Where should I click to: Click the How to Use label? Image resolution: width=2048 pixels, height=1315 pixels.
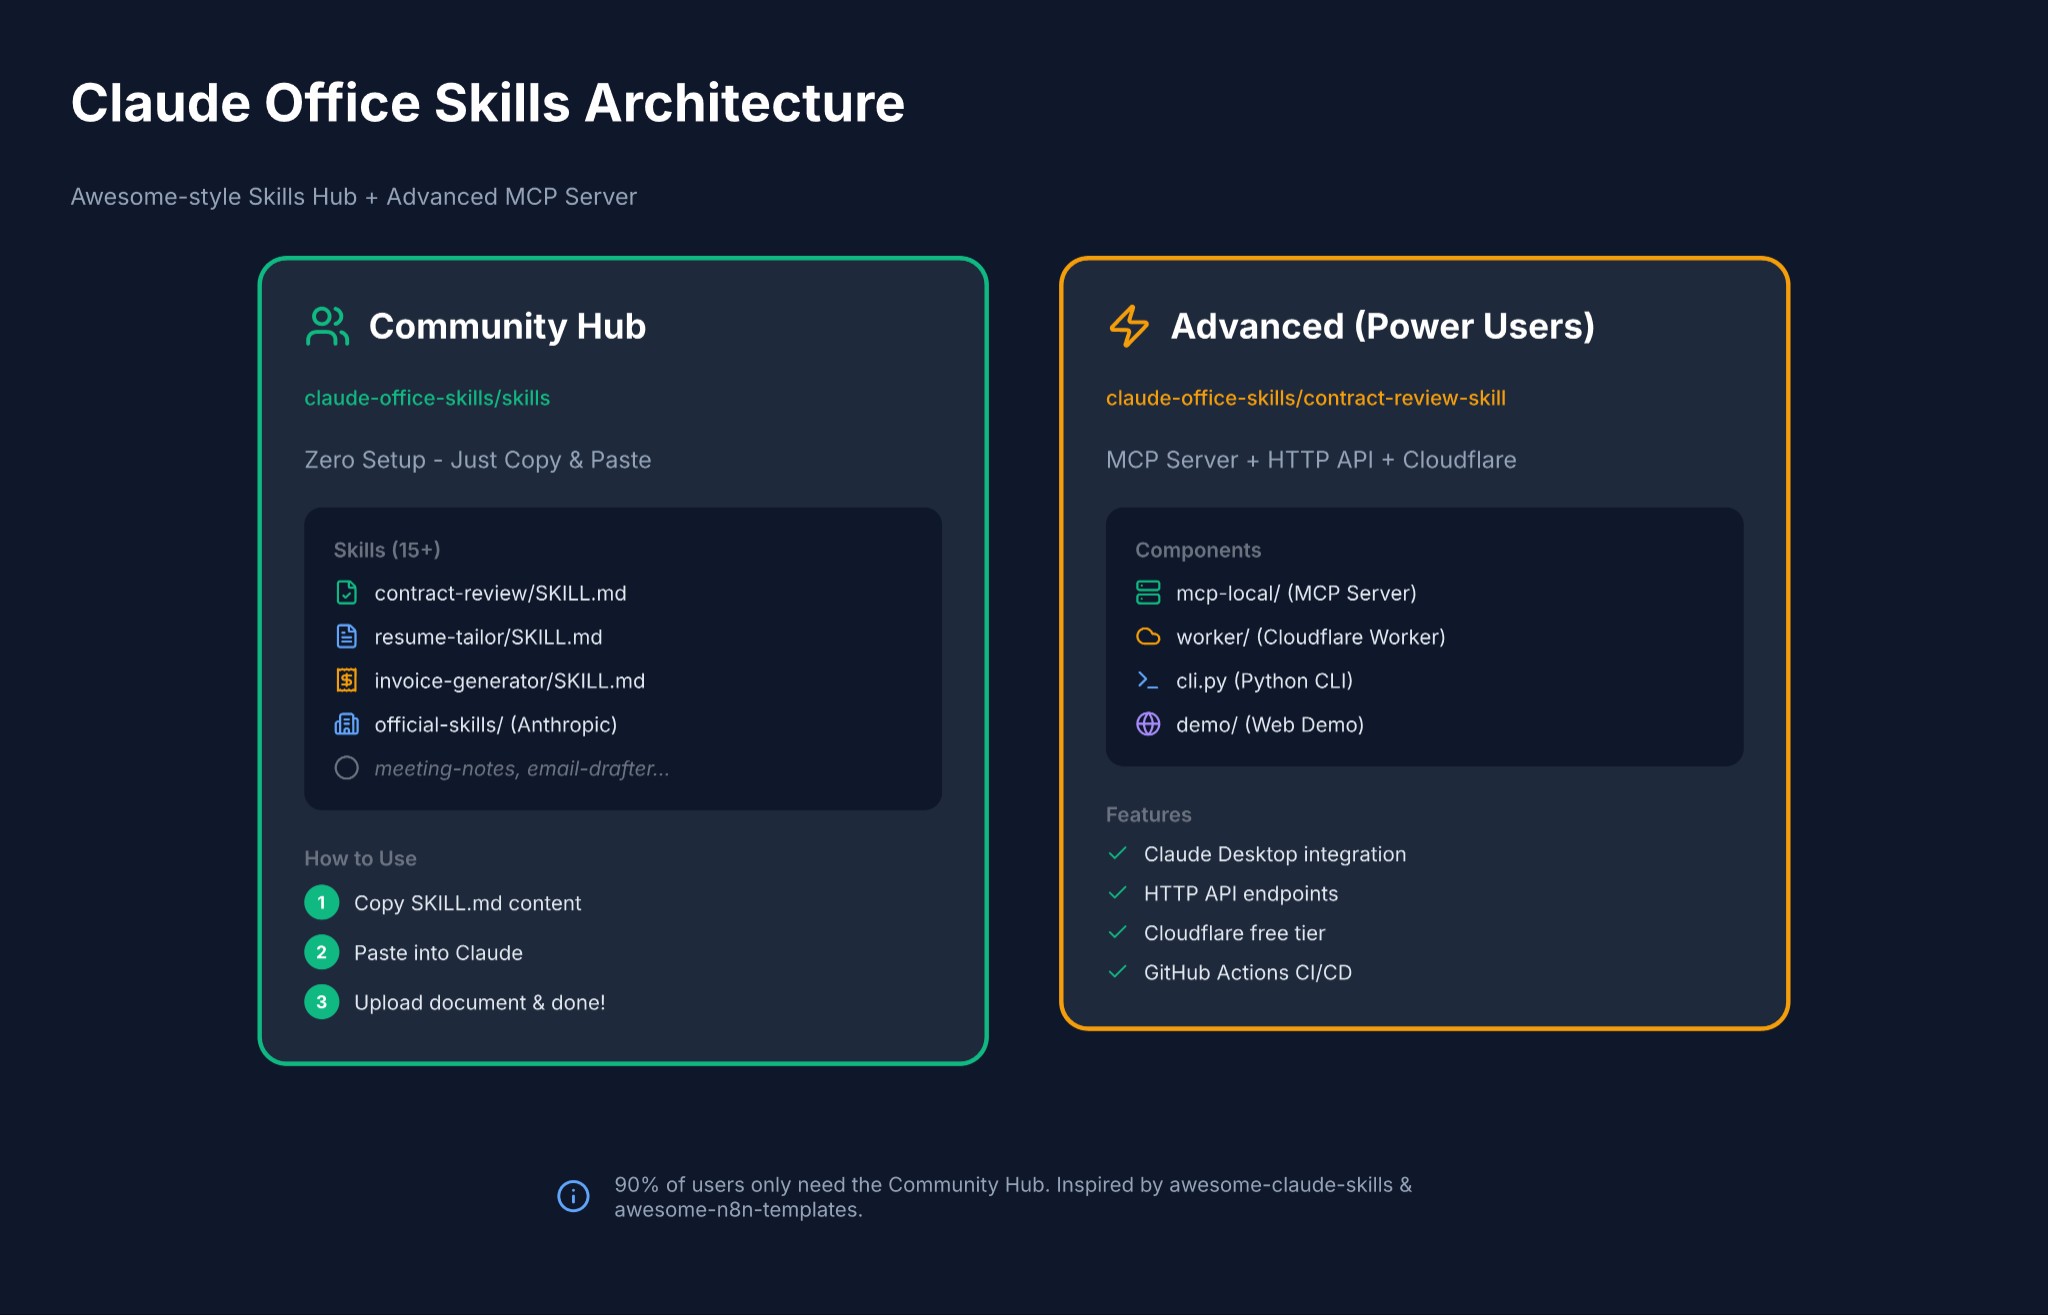(x=360, y=858)
